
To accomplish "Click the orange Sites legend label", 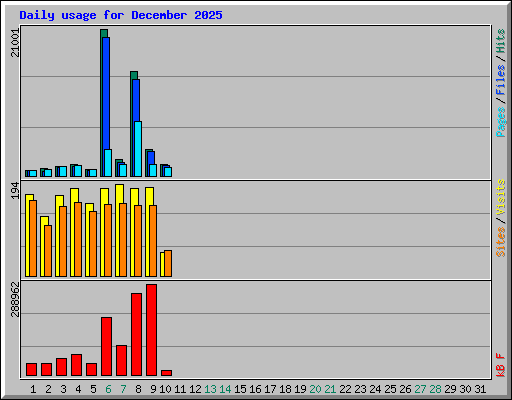I will (500, 242).
